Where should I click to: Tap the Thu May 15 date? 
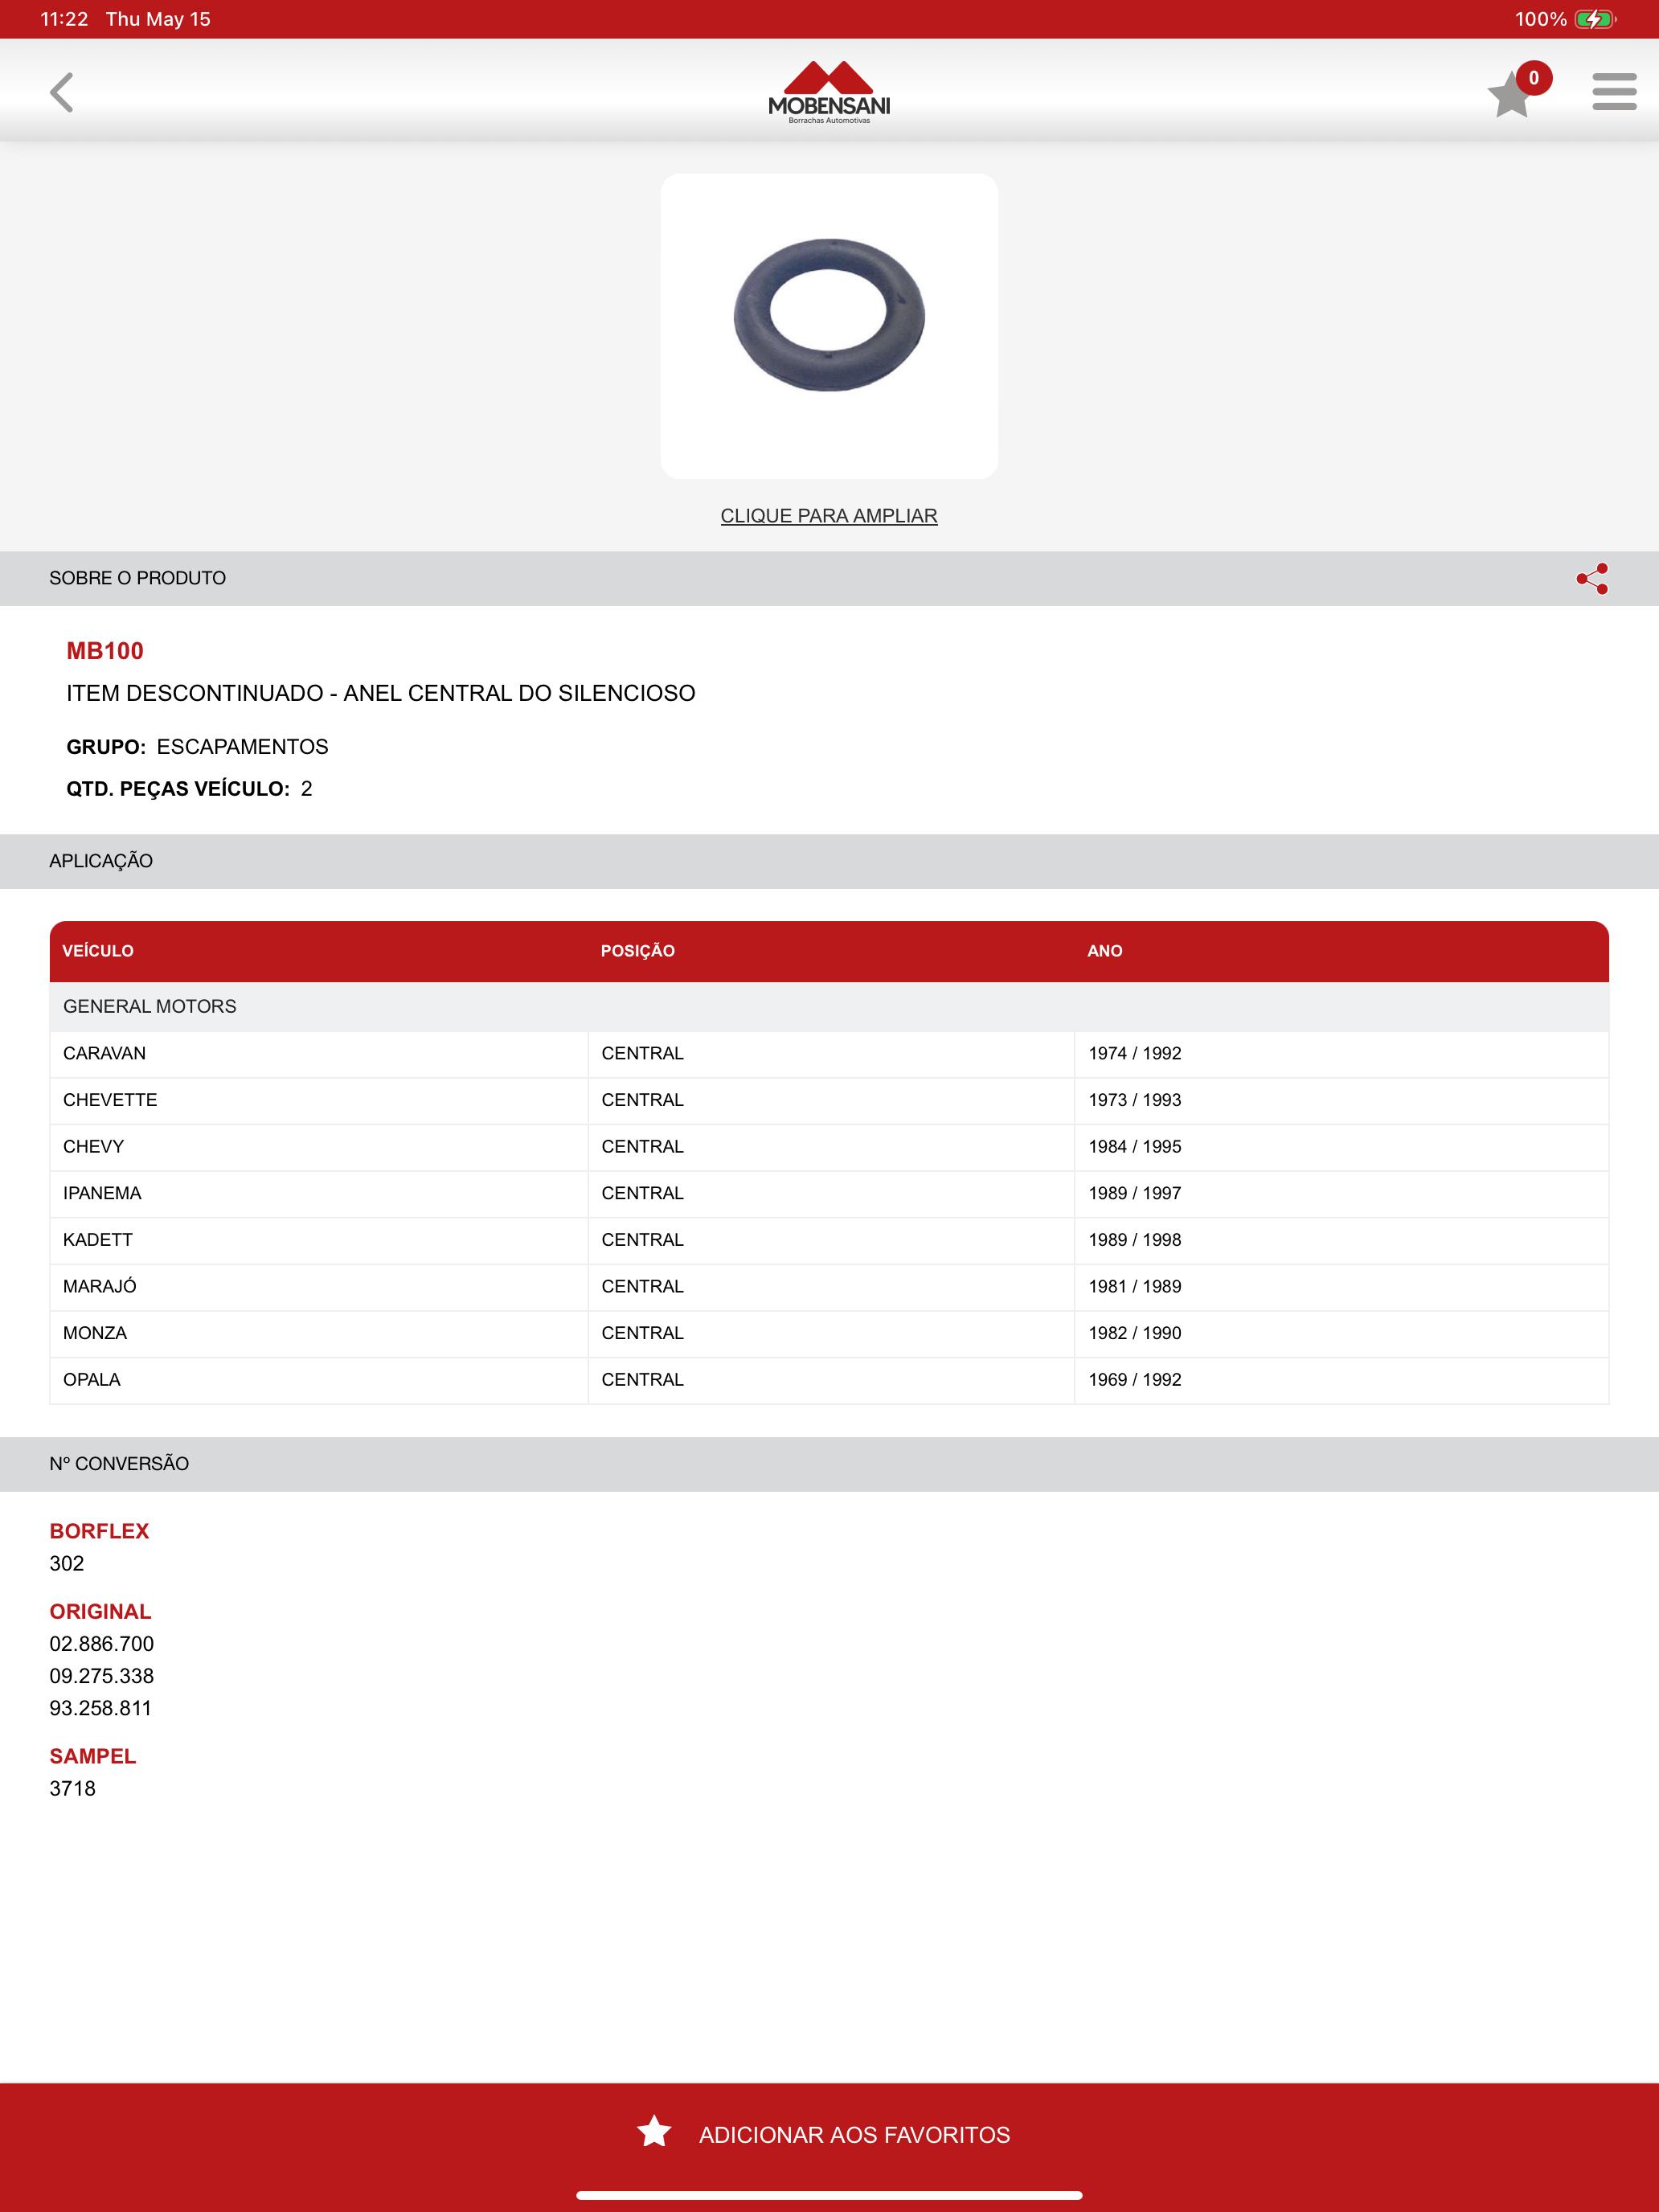coord(158,19)
